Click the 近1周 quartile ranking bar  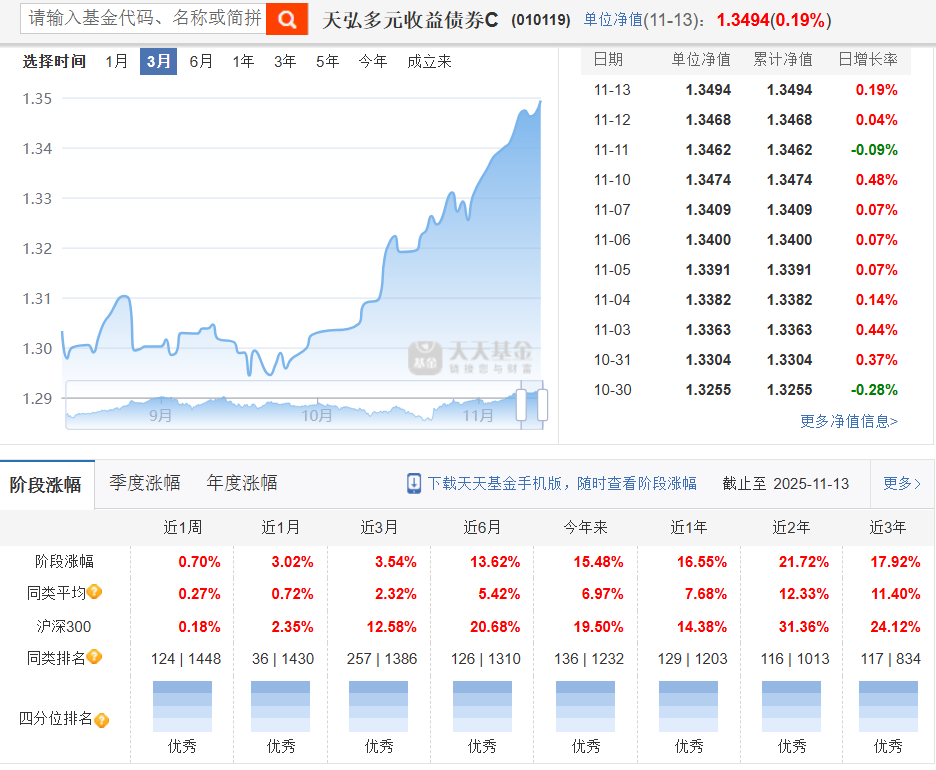point(183,706)
